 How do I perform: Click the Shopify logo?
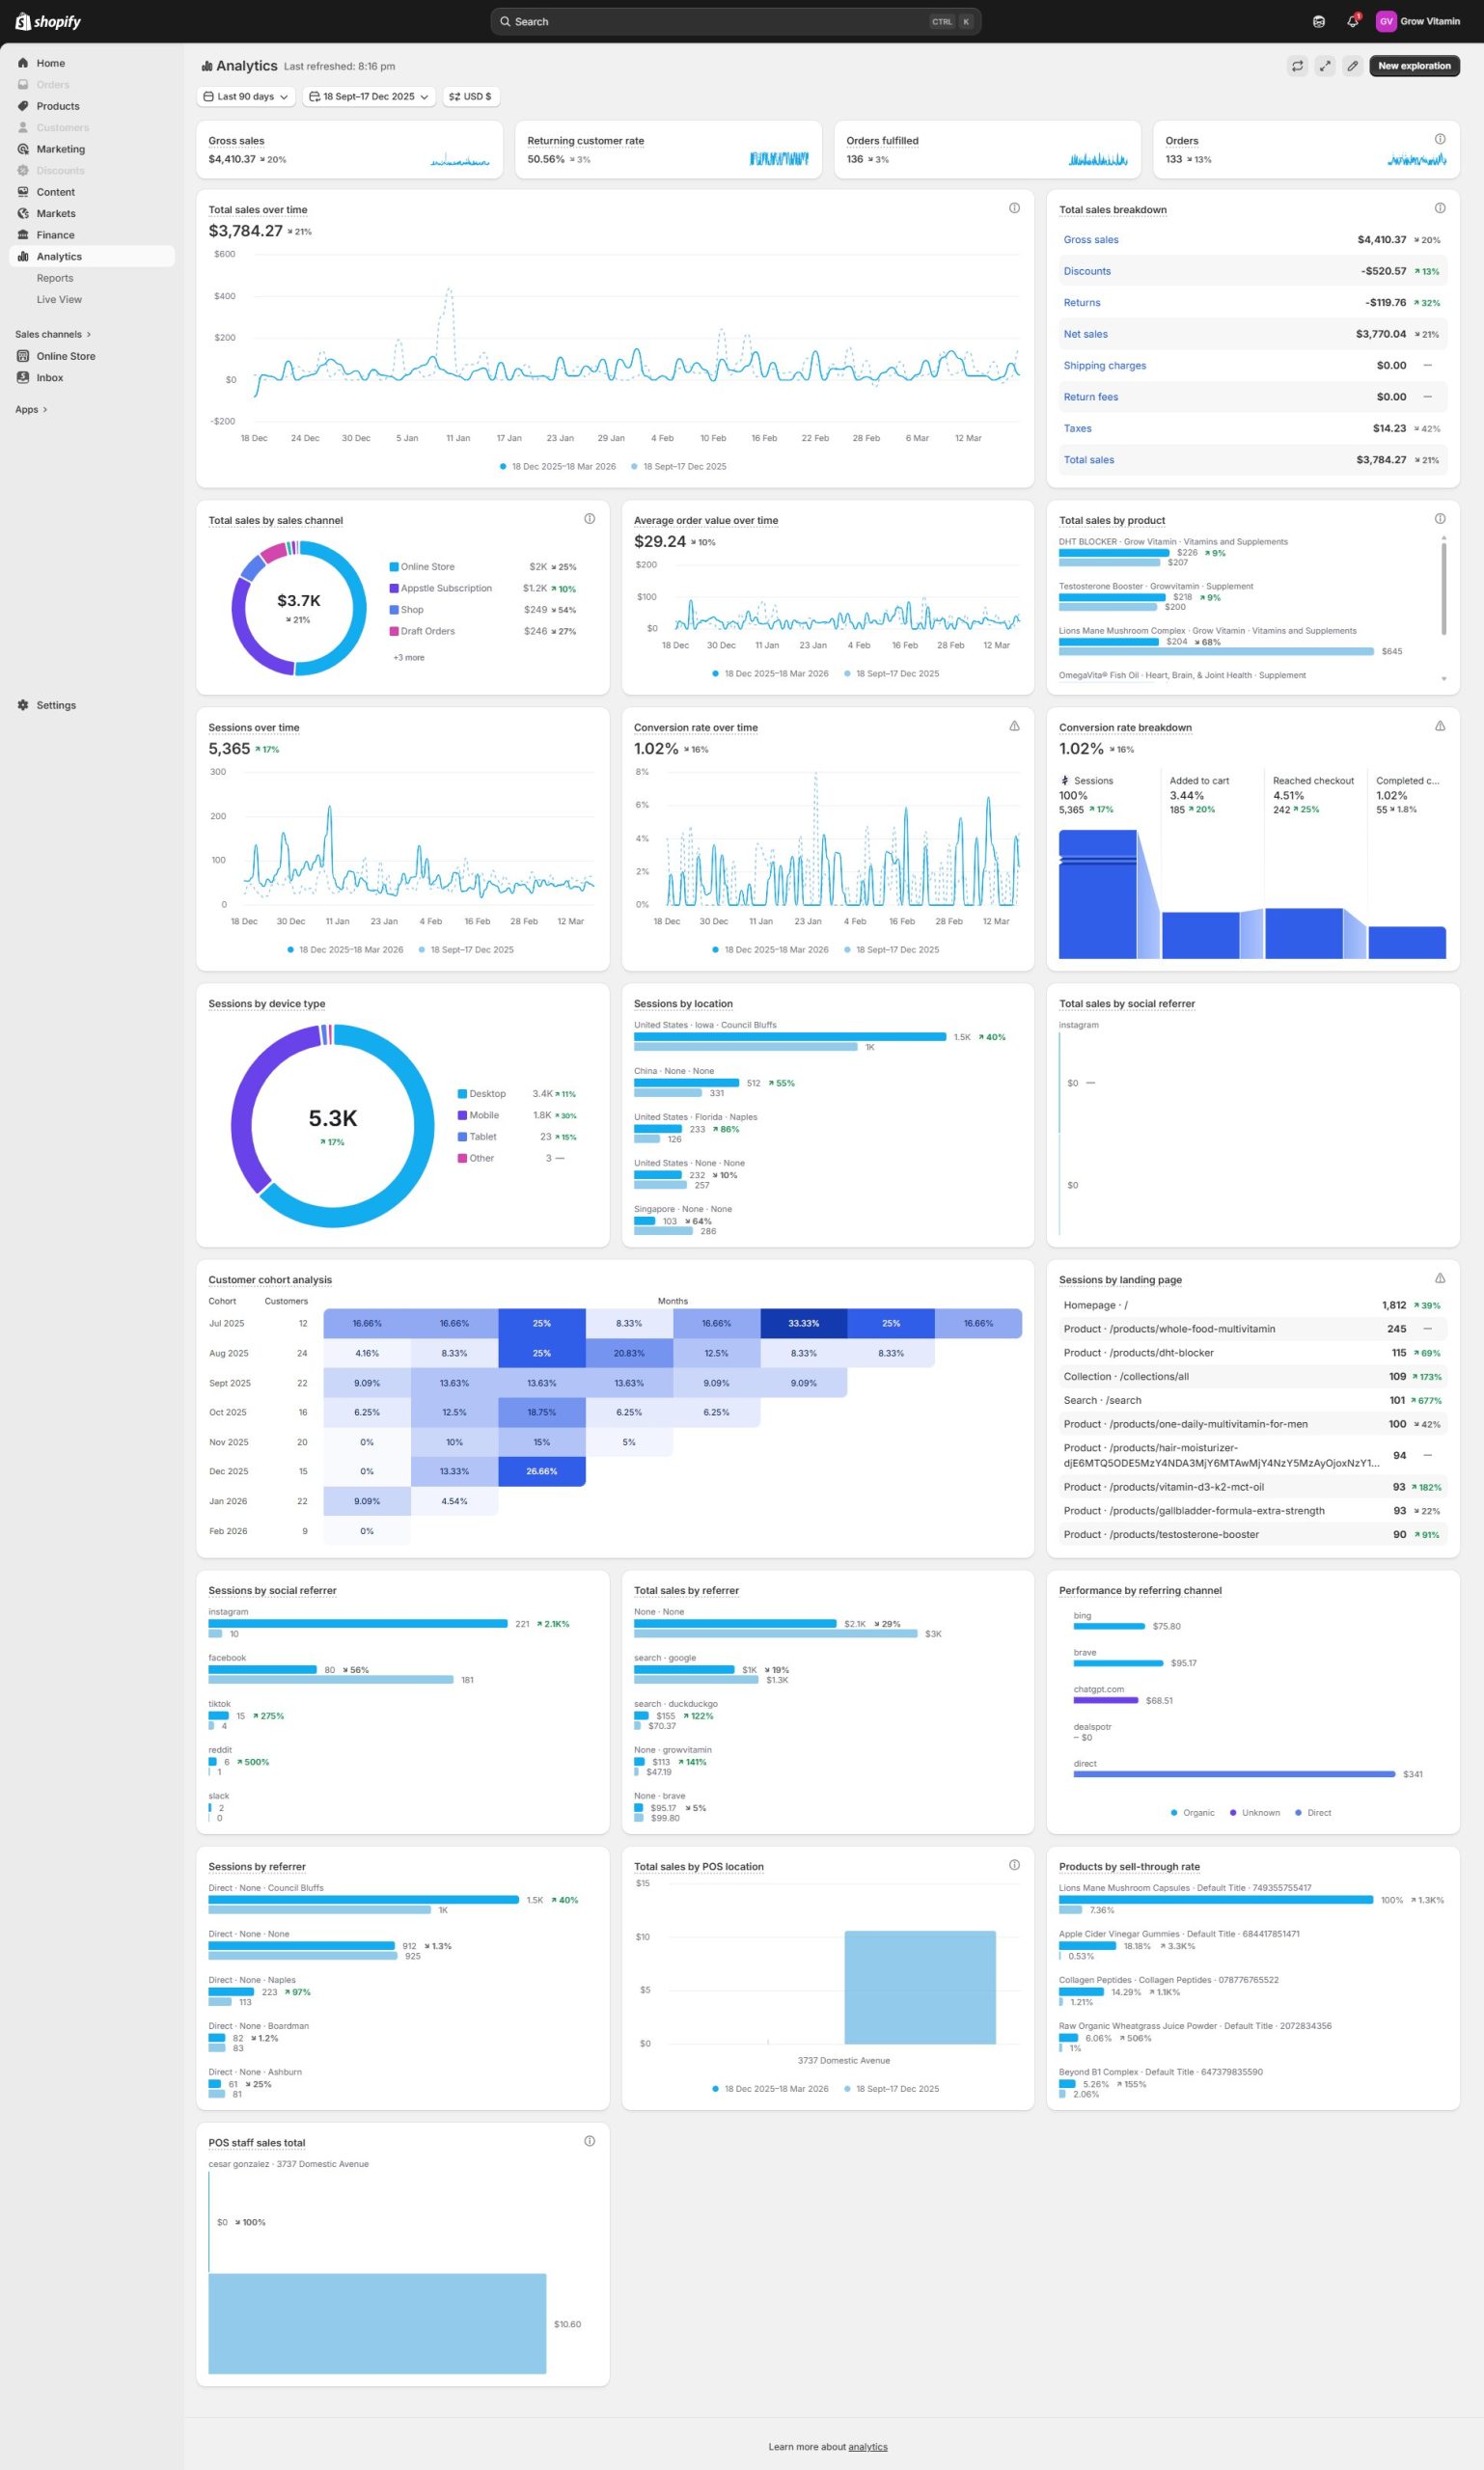tap(48, 21)
